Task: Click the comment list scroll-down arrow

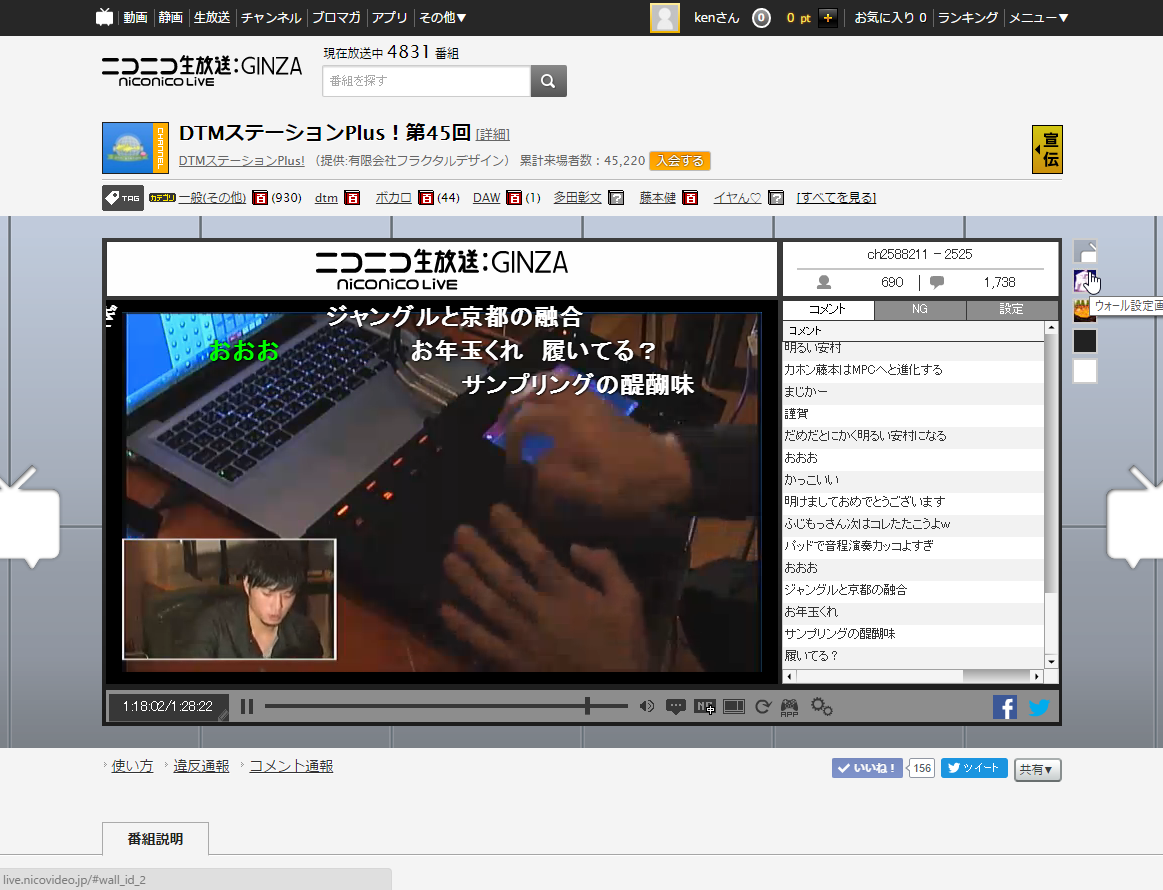Action: pyautogui.click(x=1051, y=662)
